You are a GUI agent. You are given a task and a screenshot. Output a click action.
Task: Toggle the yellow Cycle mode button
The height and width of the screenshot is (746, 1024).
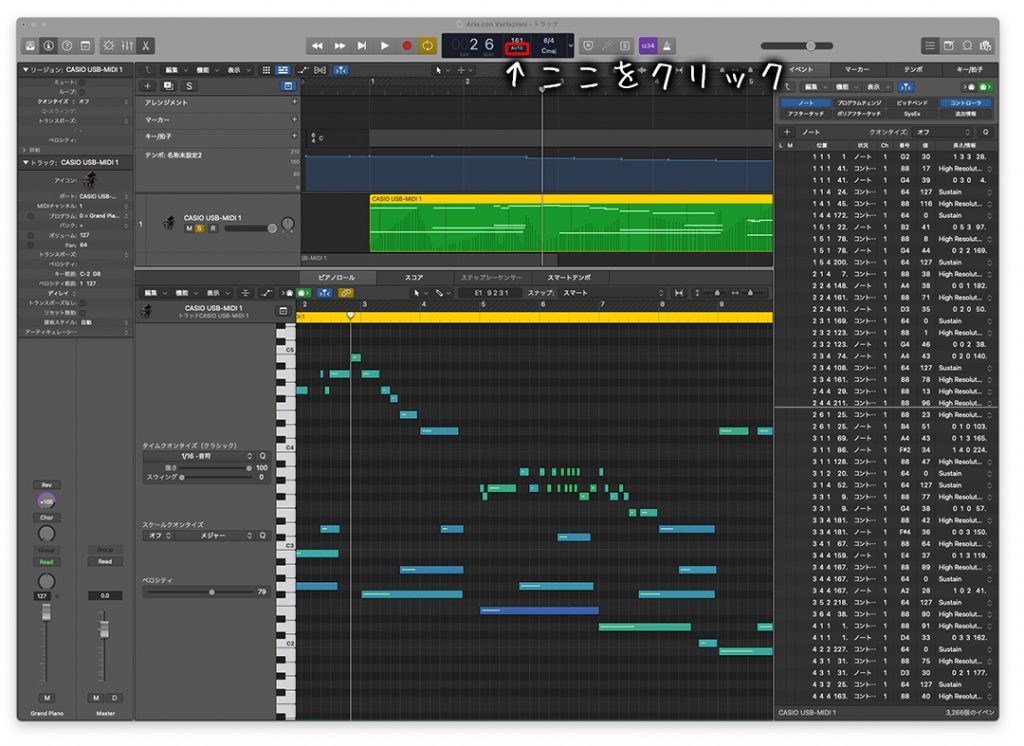click(427, 46)
